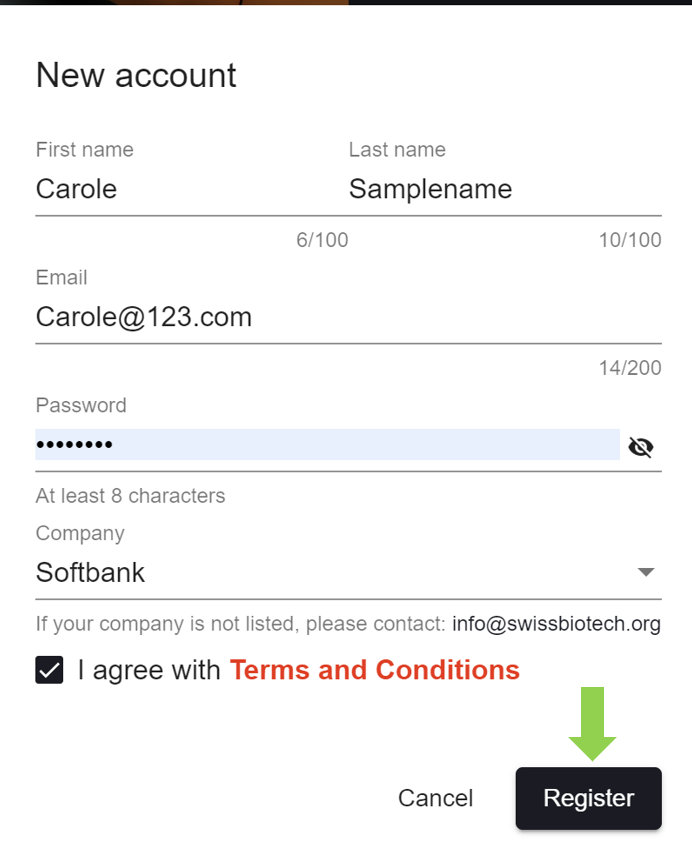Click the "I agree with" checkbox label text
The width and height of the screenshot is (692, 862).
[x=149, y=670]
